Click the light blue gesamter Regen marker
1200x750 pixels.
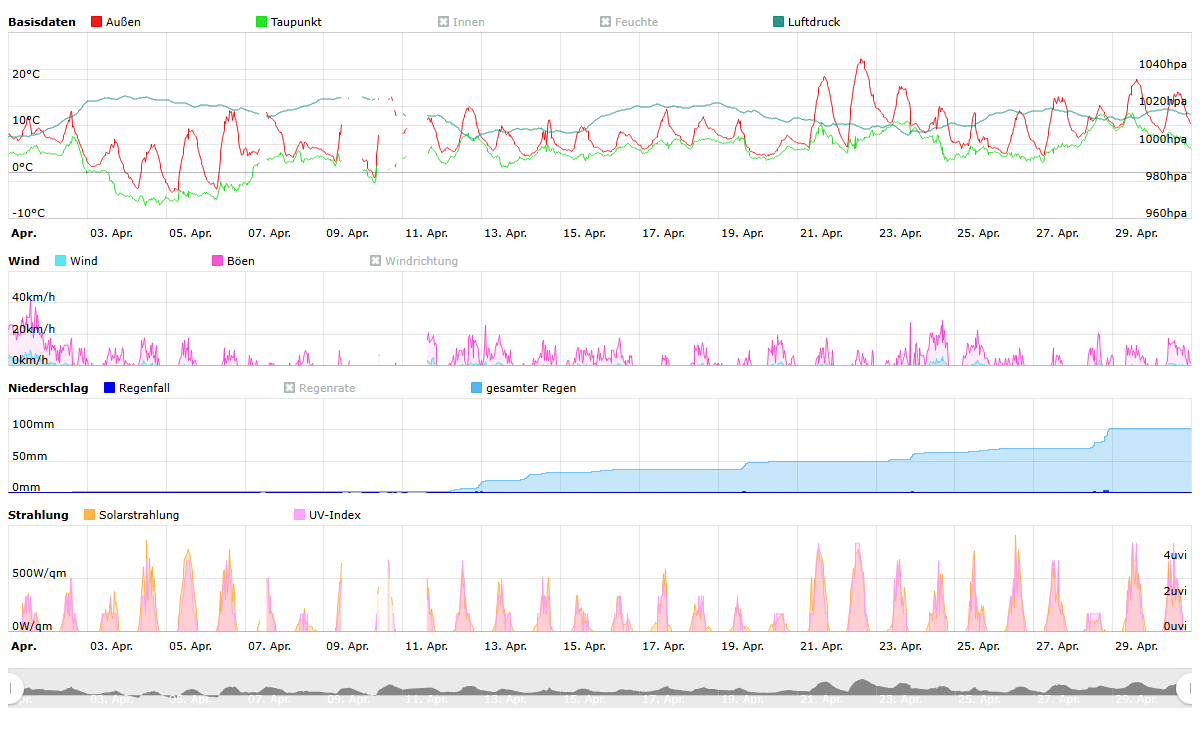477,388
